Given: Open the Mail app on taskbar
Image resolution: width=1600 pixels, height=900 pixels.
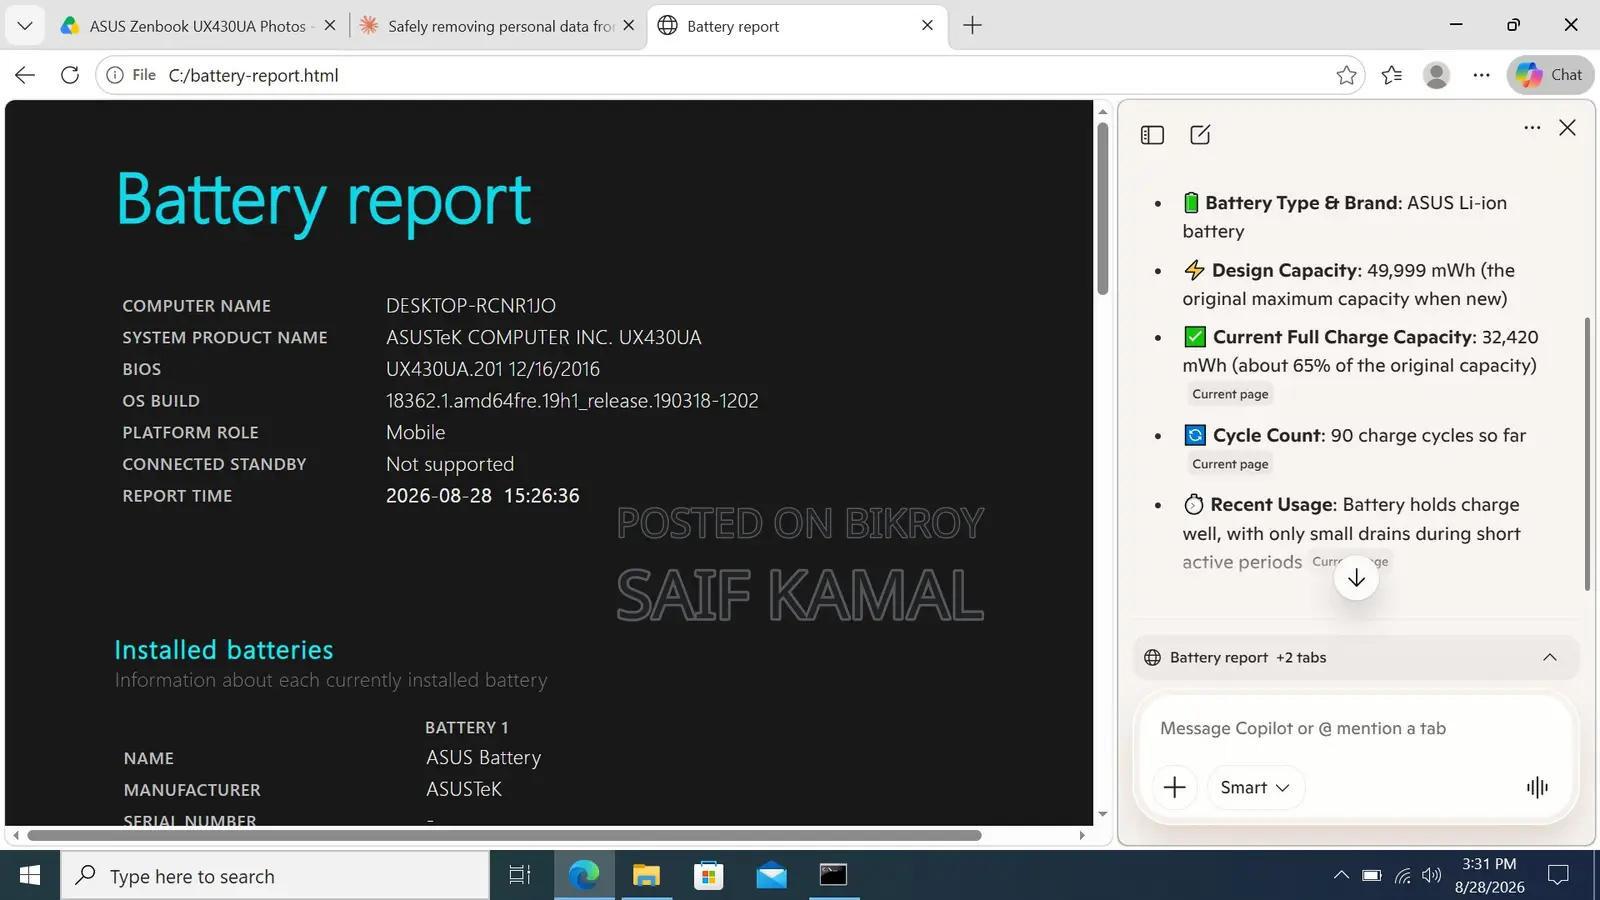Looking at the screenshot, I should pyautogui.click(x=771, y=876).
